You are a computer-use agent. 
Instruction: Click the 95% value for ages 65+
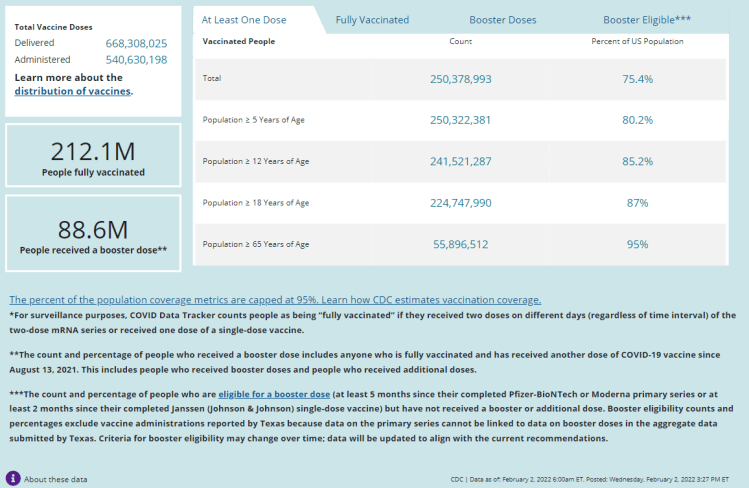point(637,244)
